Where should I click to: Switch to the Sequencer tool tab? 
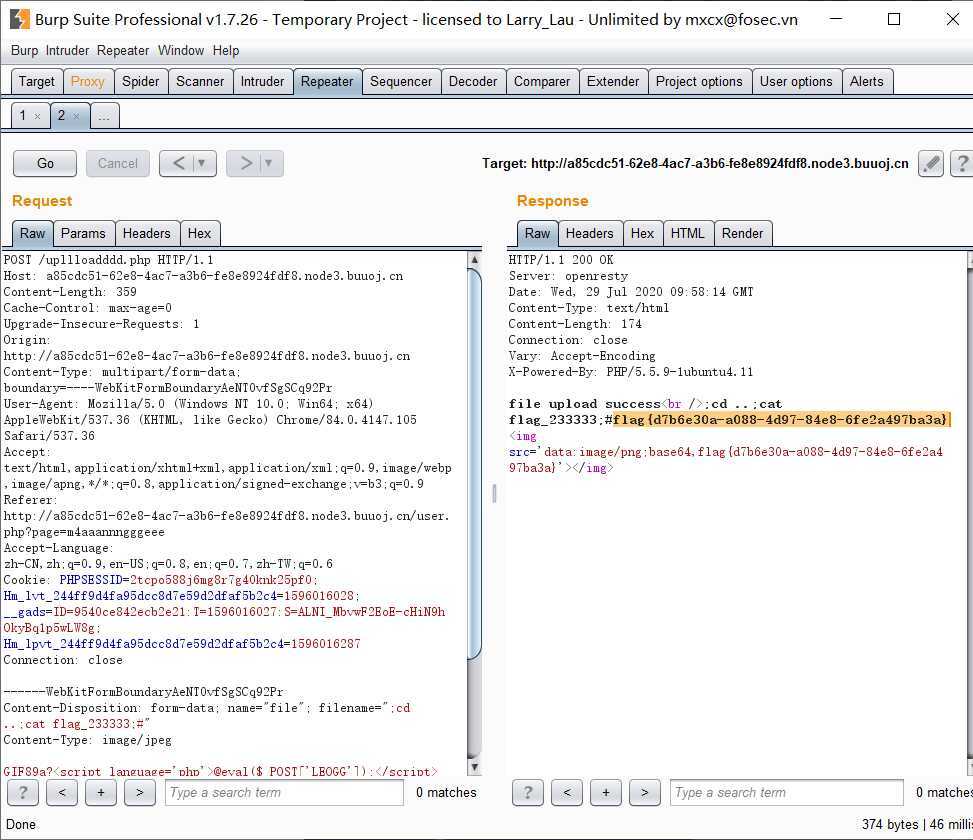[x=401, y=81]
